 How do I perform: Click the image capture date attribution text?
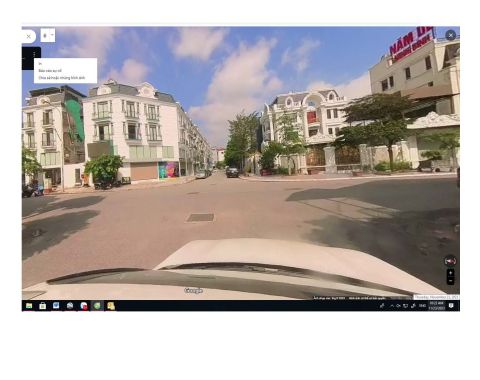tap(329, 298)
